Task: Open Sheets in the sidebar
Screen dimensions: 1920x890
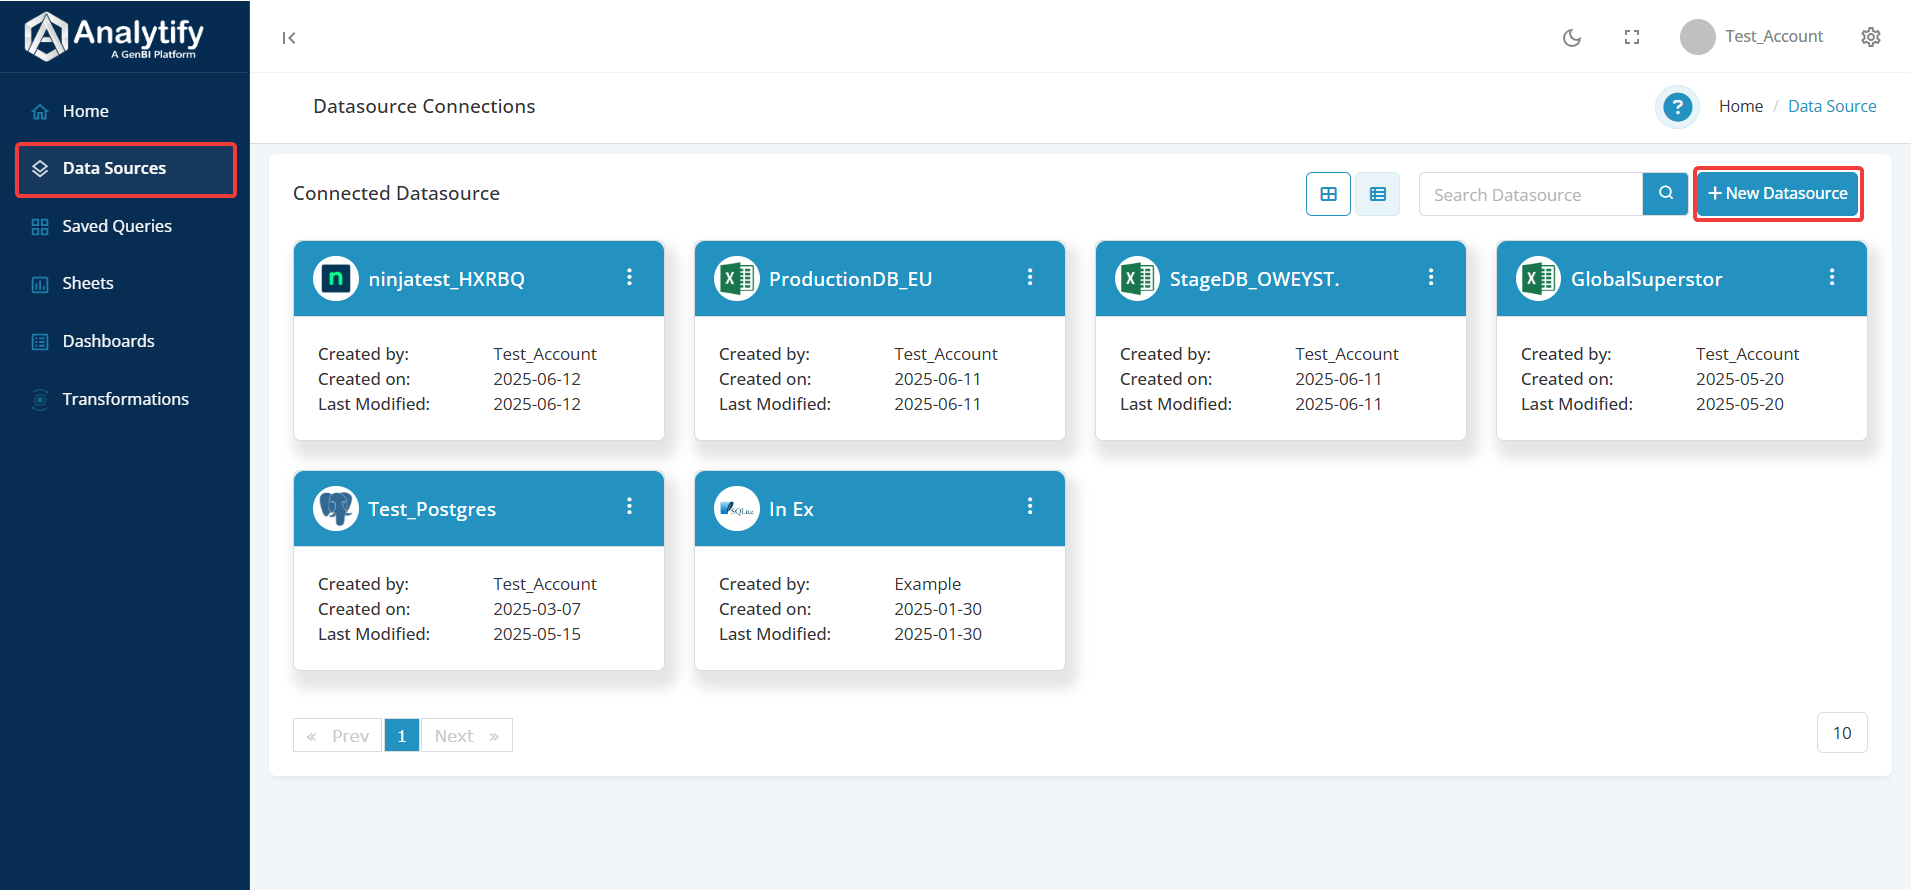Action: click(x=125, y=284)
